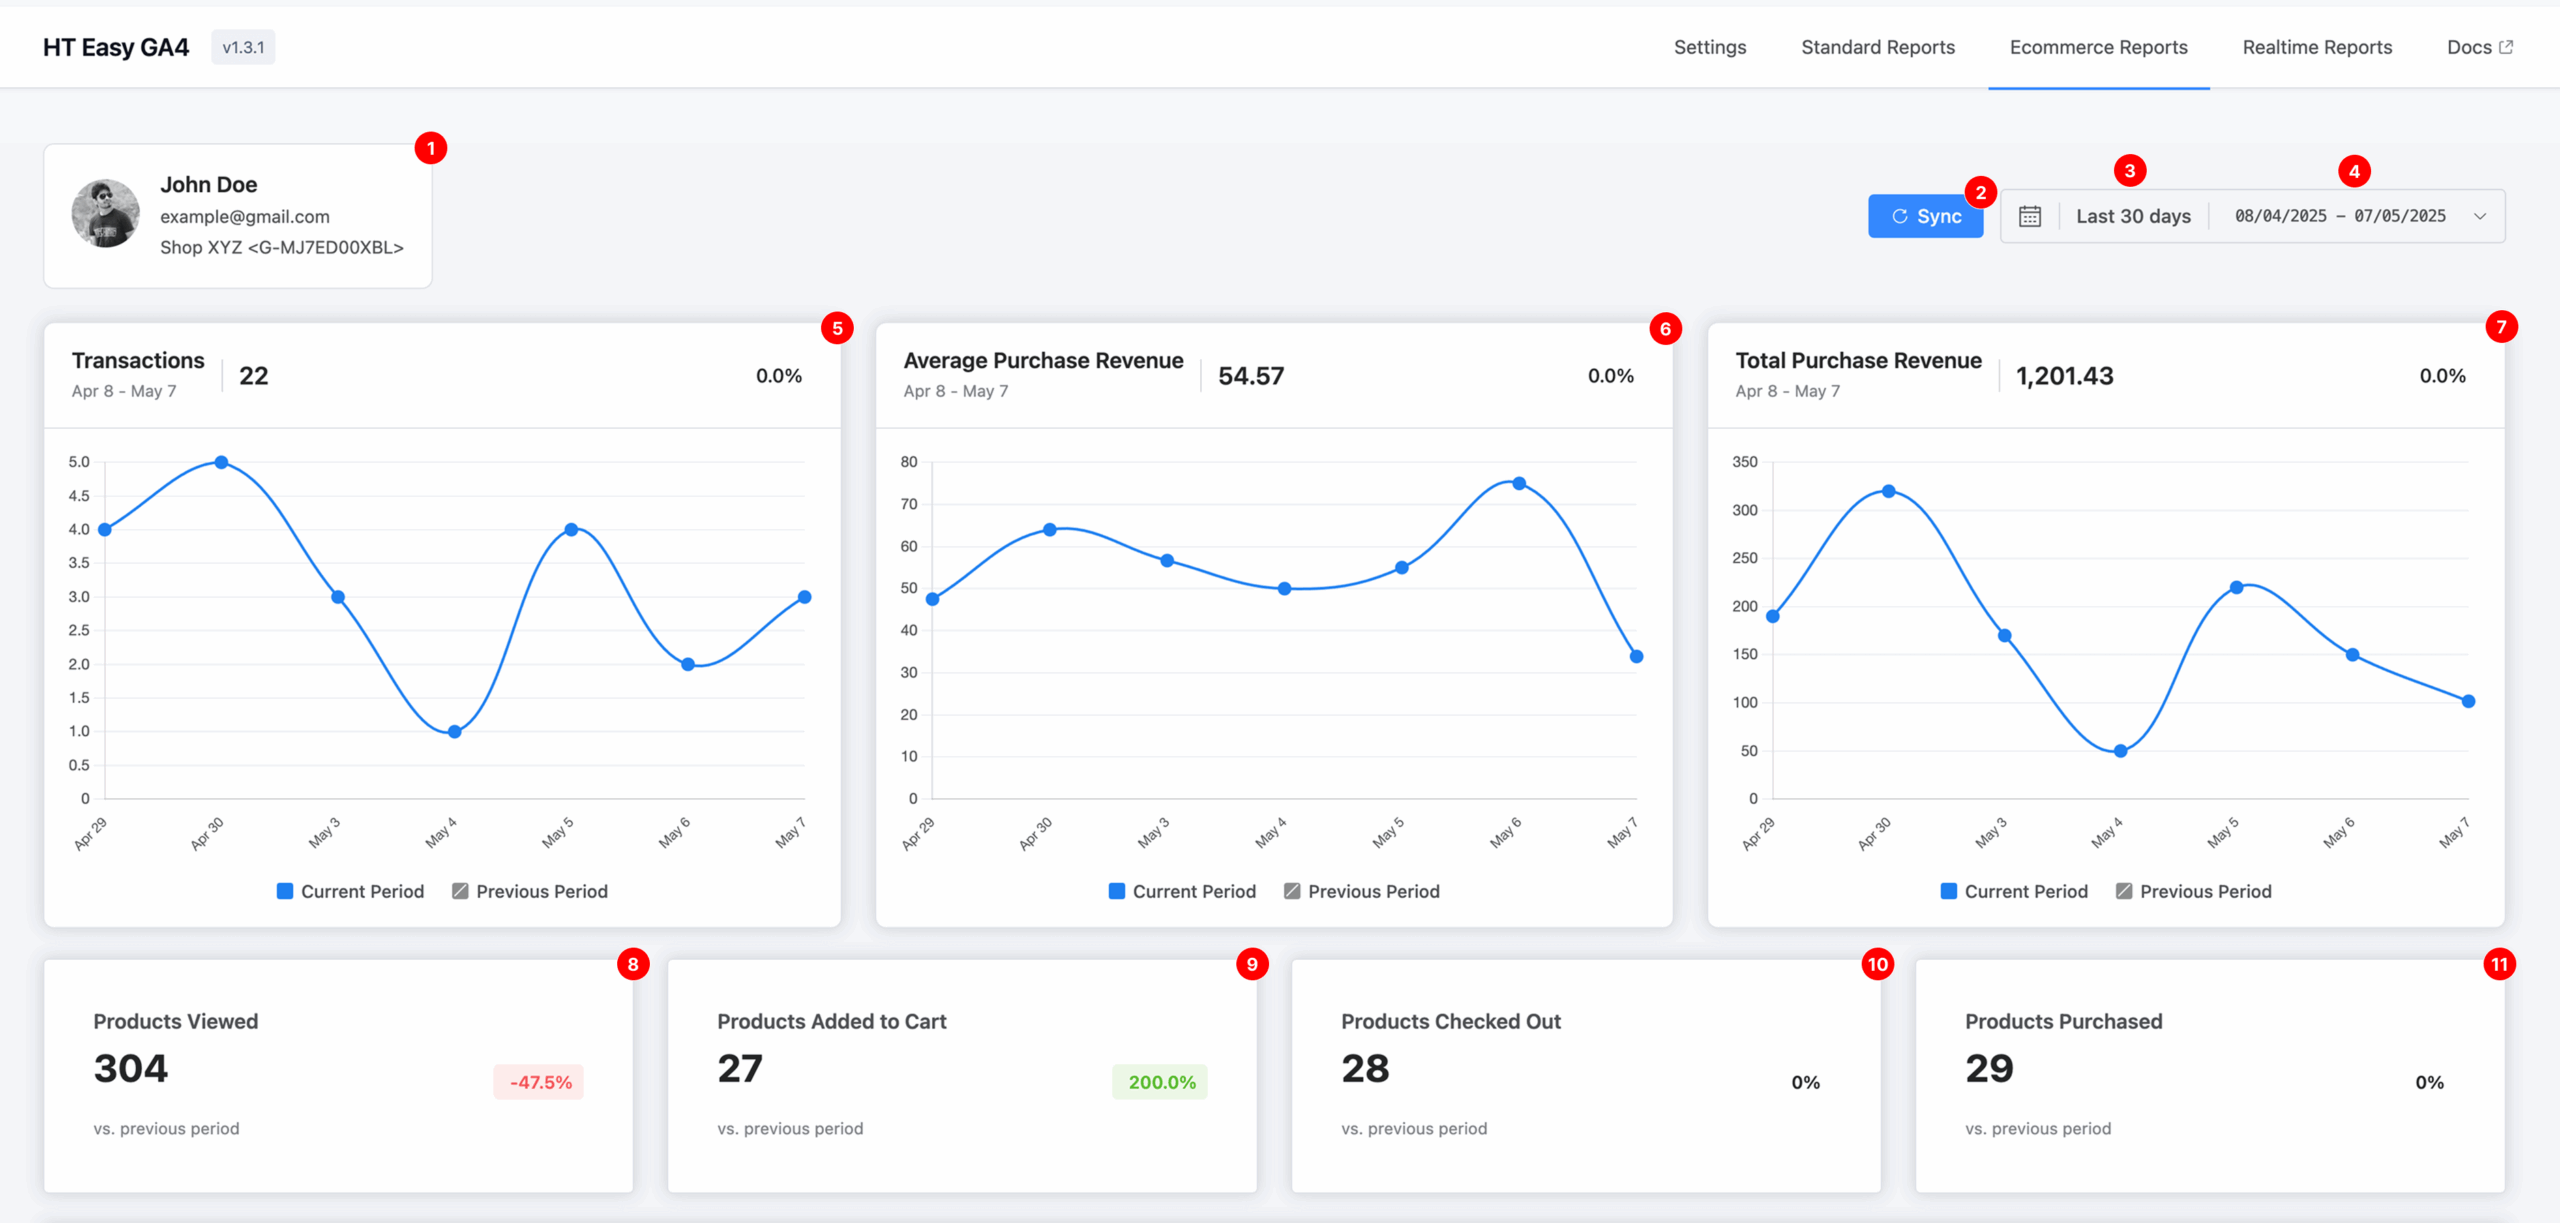Switch to the Realtime Reports tab
Screen dimensions: 2560x1223
(x=2317, y=46)
